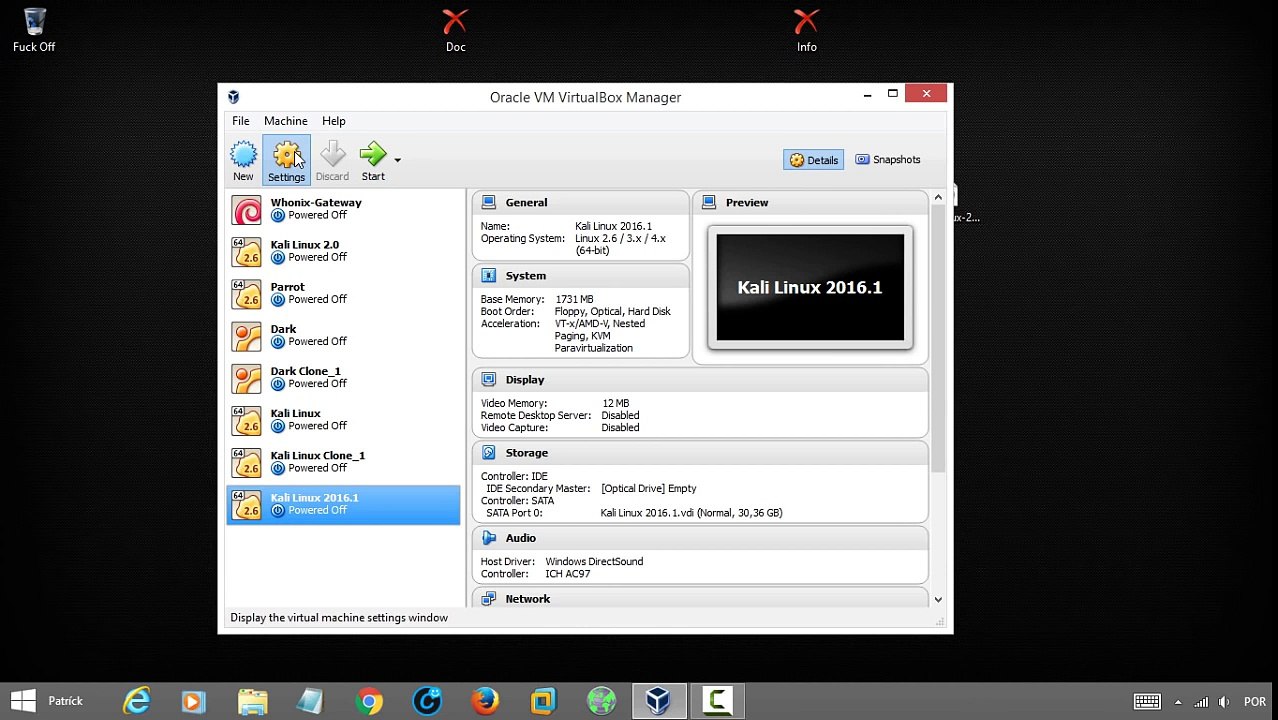
Task: Select the Whonix-Gateway virtual machine
Action: 343,209
